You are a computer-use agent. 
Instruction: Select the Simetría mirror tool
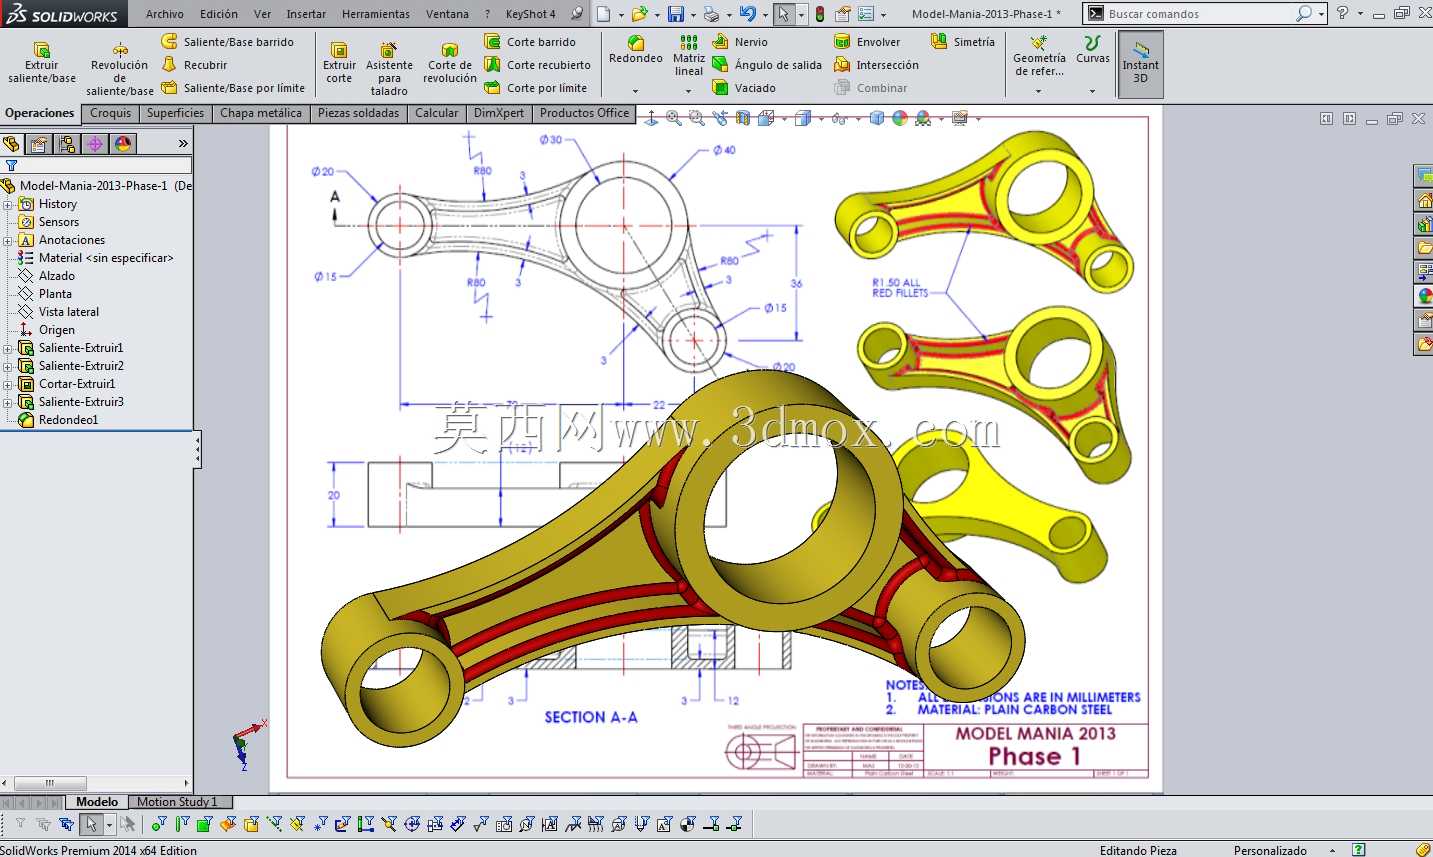tap(963, 42)
